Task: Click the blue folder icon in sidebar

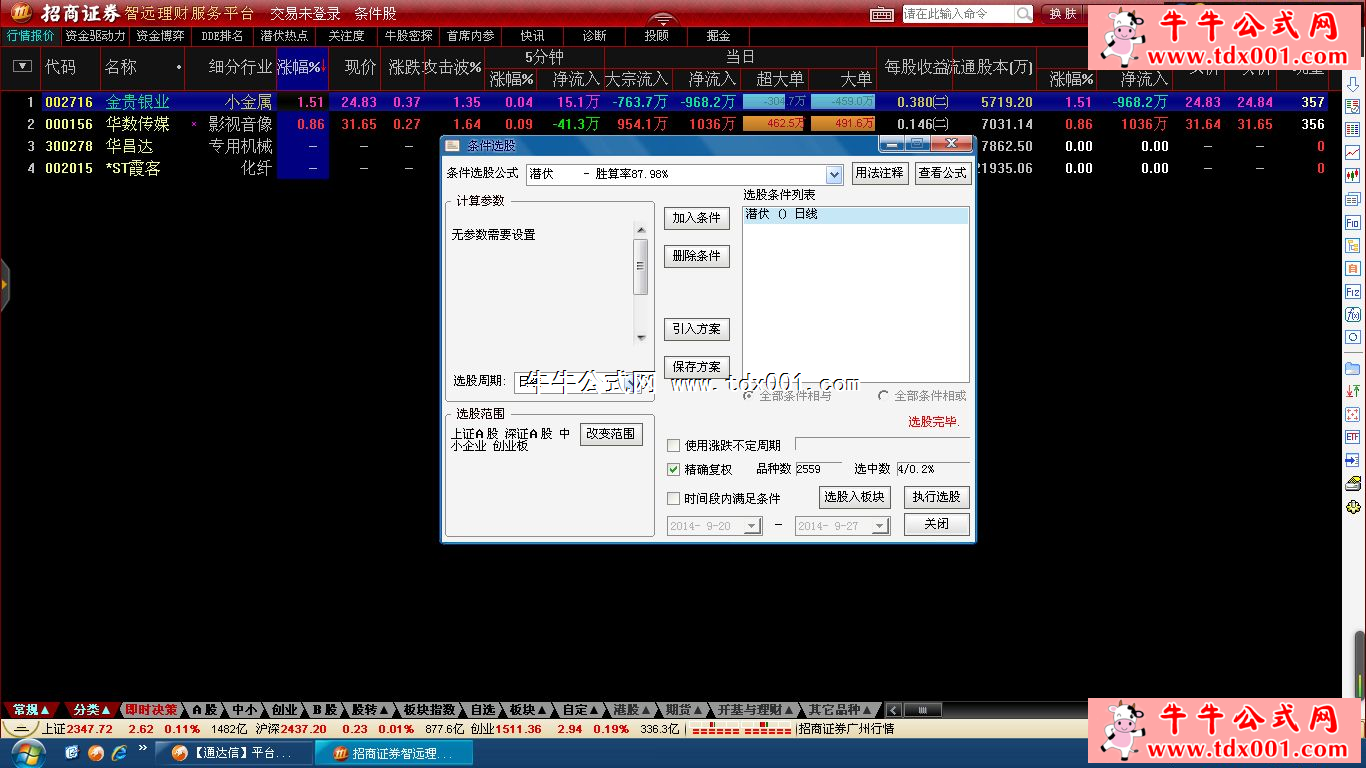Action: click(x=1352, y=368)
